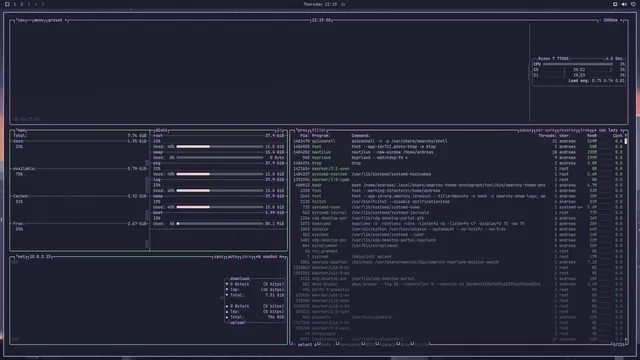Screen dimensions: 640x360
Task: Click the 2000ms update interval value
Action: tap(611, 20)
